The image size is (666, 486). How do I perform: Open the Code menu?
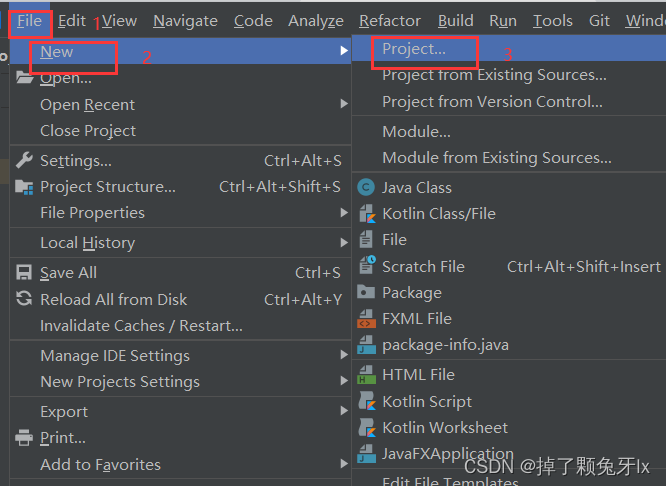[253, 21]
